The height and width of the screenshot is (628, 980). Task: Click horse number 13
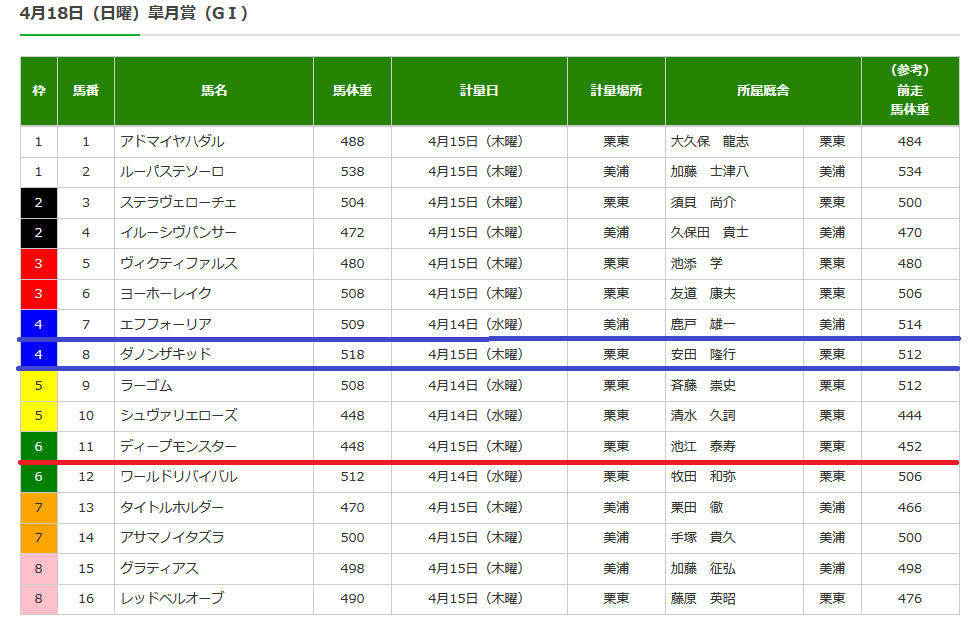tap(86, 507)
